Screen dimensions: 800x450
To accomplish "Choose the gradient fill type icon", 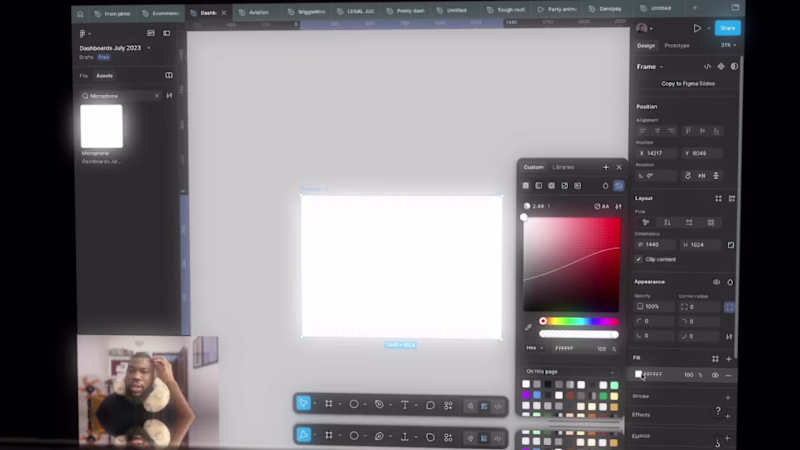I will pyautogui.click(x=539, y=186).
